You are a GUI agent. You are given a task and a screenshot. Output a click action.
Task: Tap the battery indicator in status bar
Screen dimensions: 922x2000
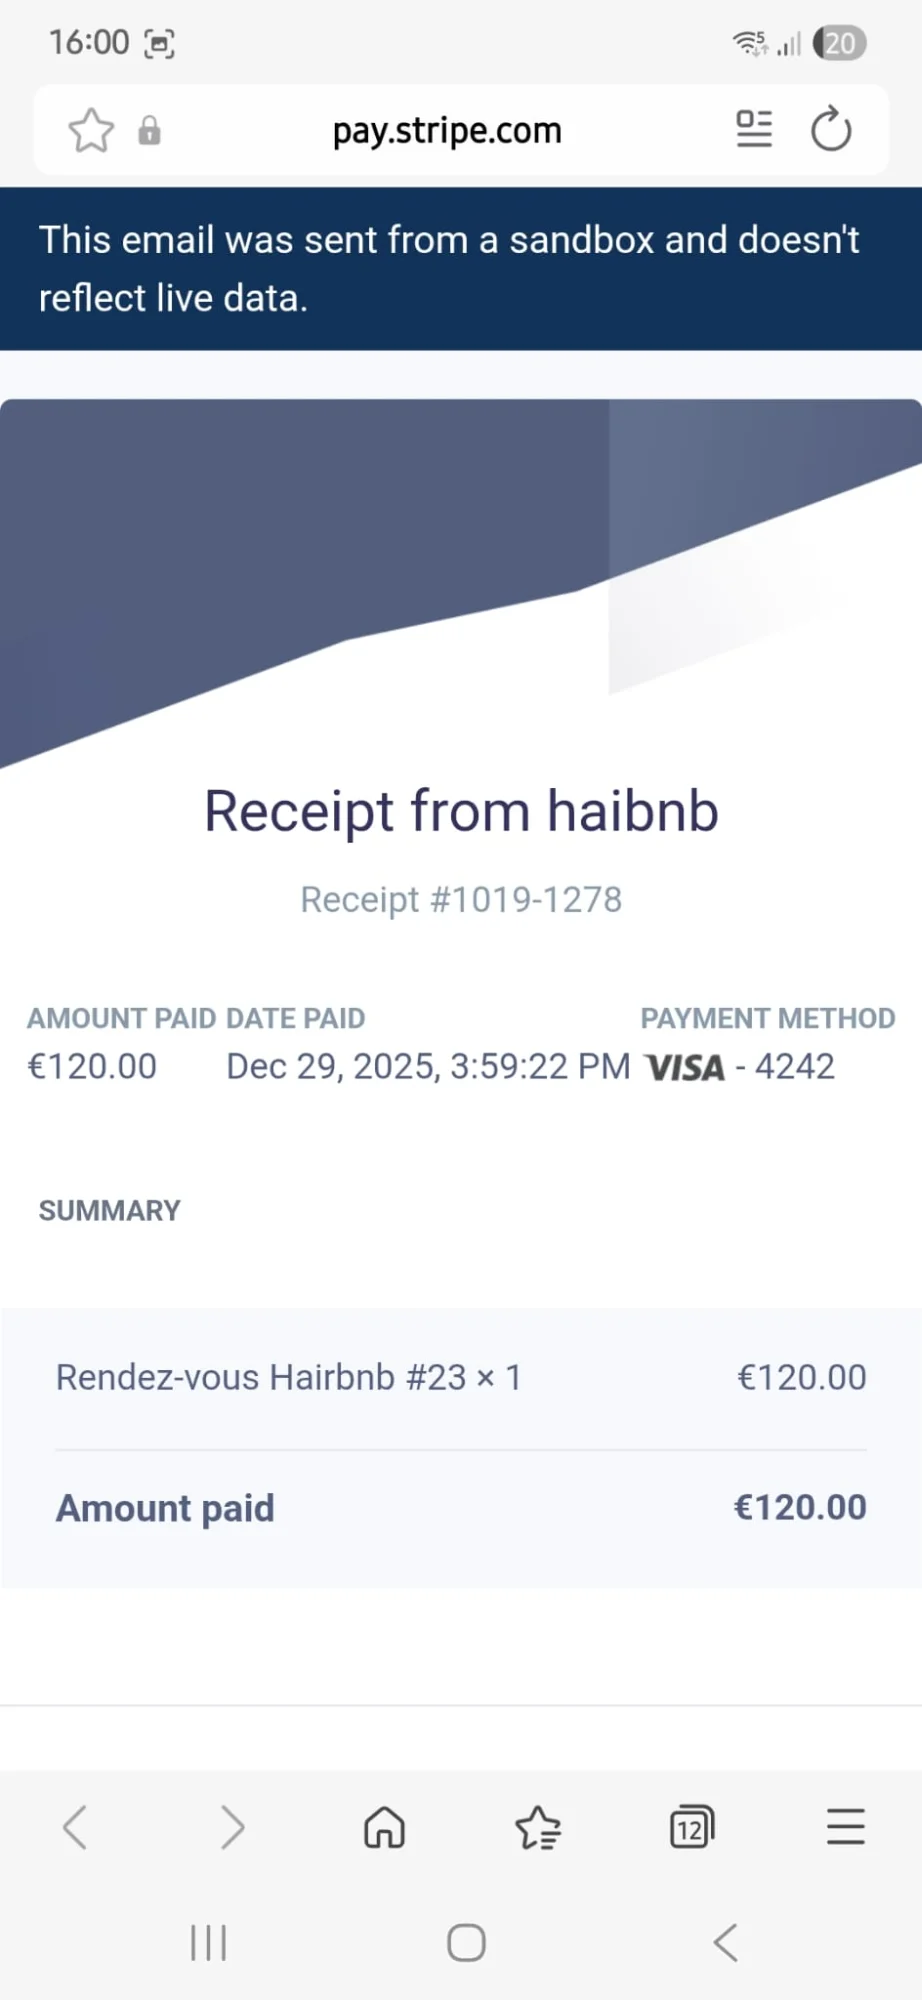click(x=839, y=43)
